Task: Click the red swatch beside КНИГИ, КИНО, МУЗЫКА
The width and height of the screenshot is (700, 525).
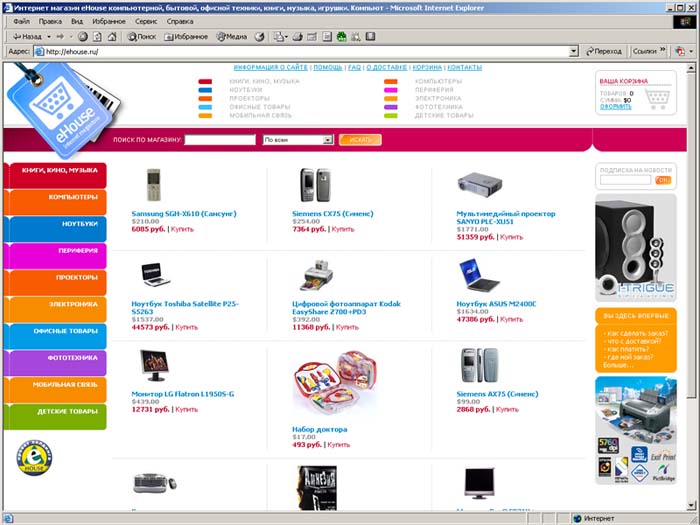Action: [205, 82]
